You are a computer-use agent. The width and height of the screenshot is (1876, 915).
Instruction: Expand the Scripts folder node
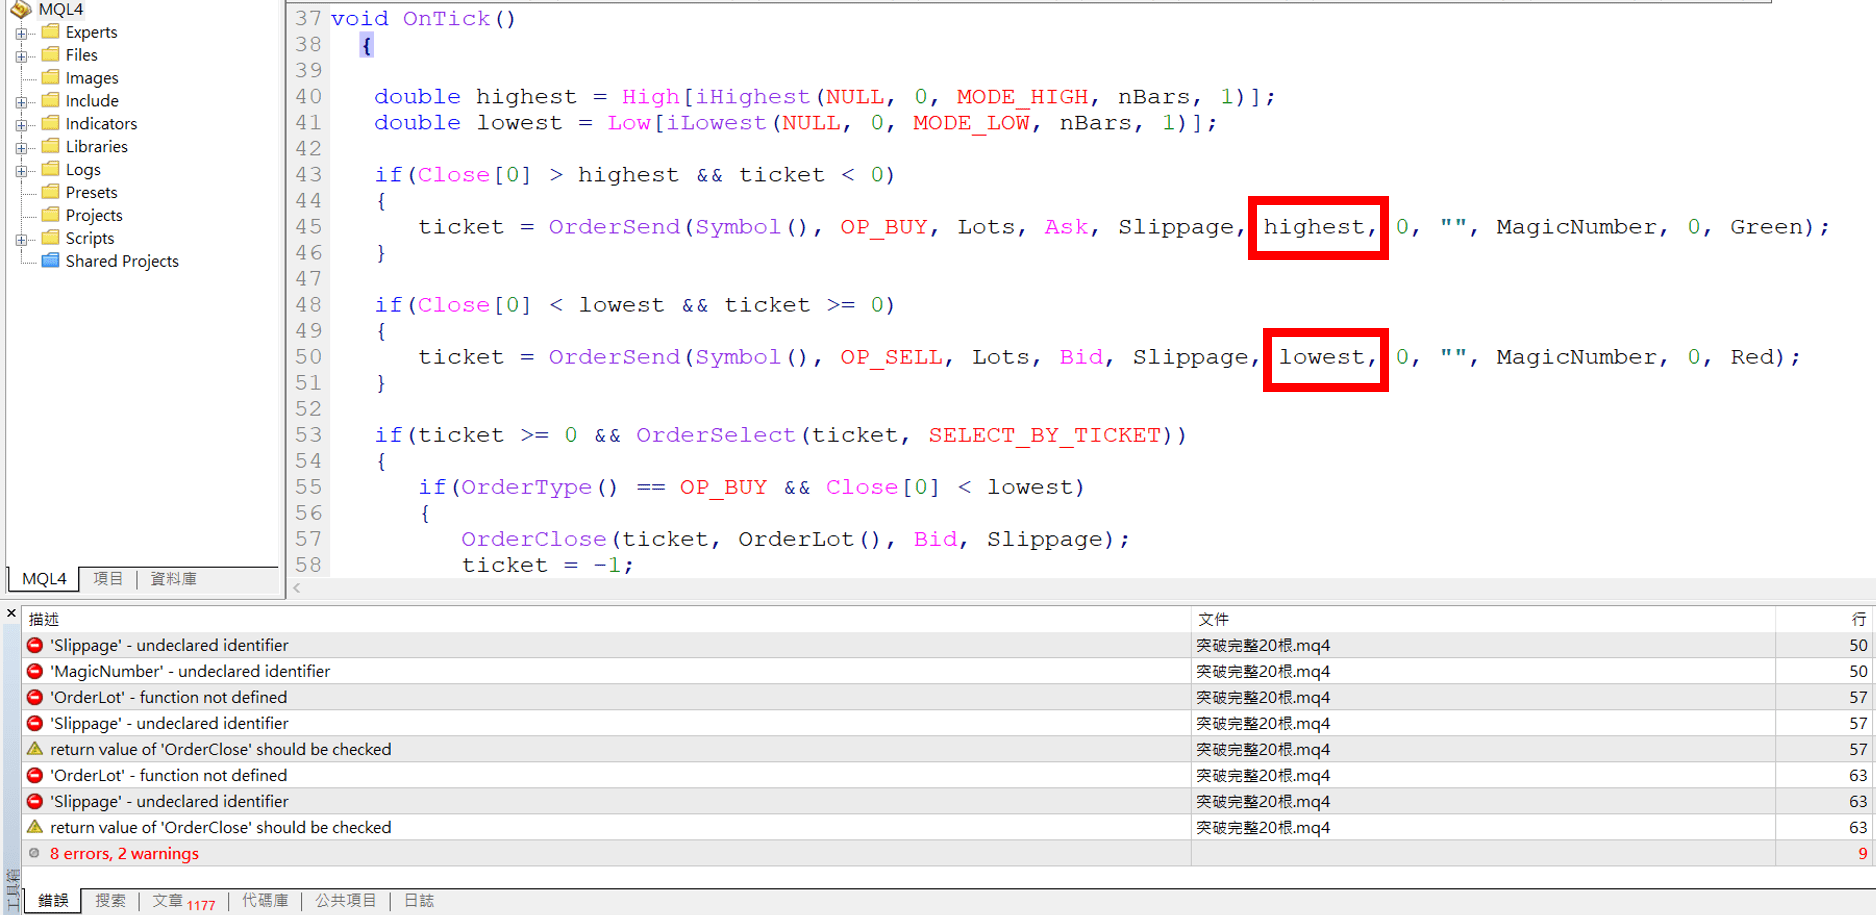pyautogui.click(x=21, y=240)
